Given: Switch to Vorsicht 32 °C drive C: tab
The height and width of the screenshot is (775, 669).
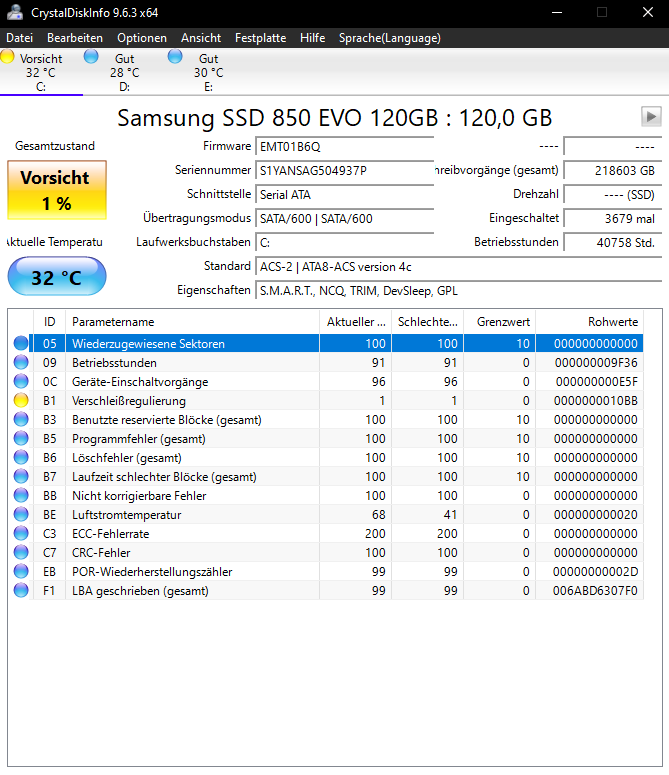Looking at the screenshot, I should pyautogui.click(x=42, y=72).
